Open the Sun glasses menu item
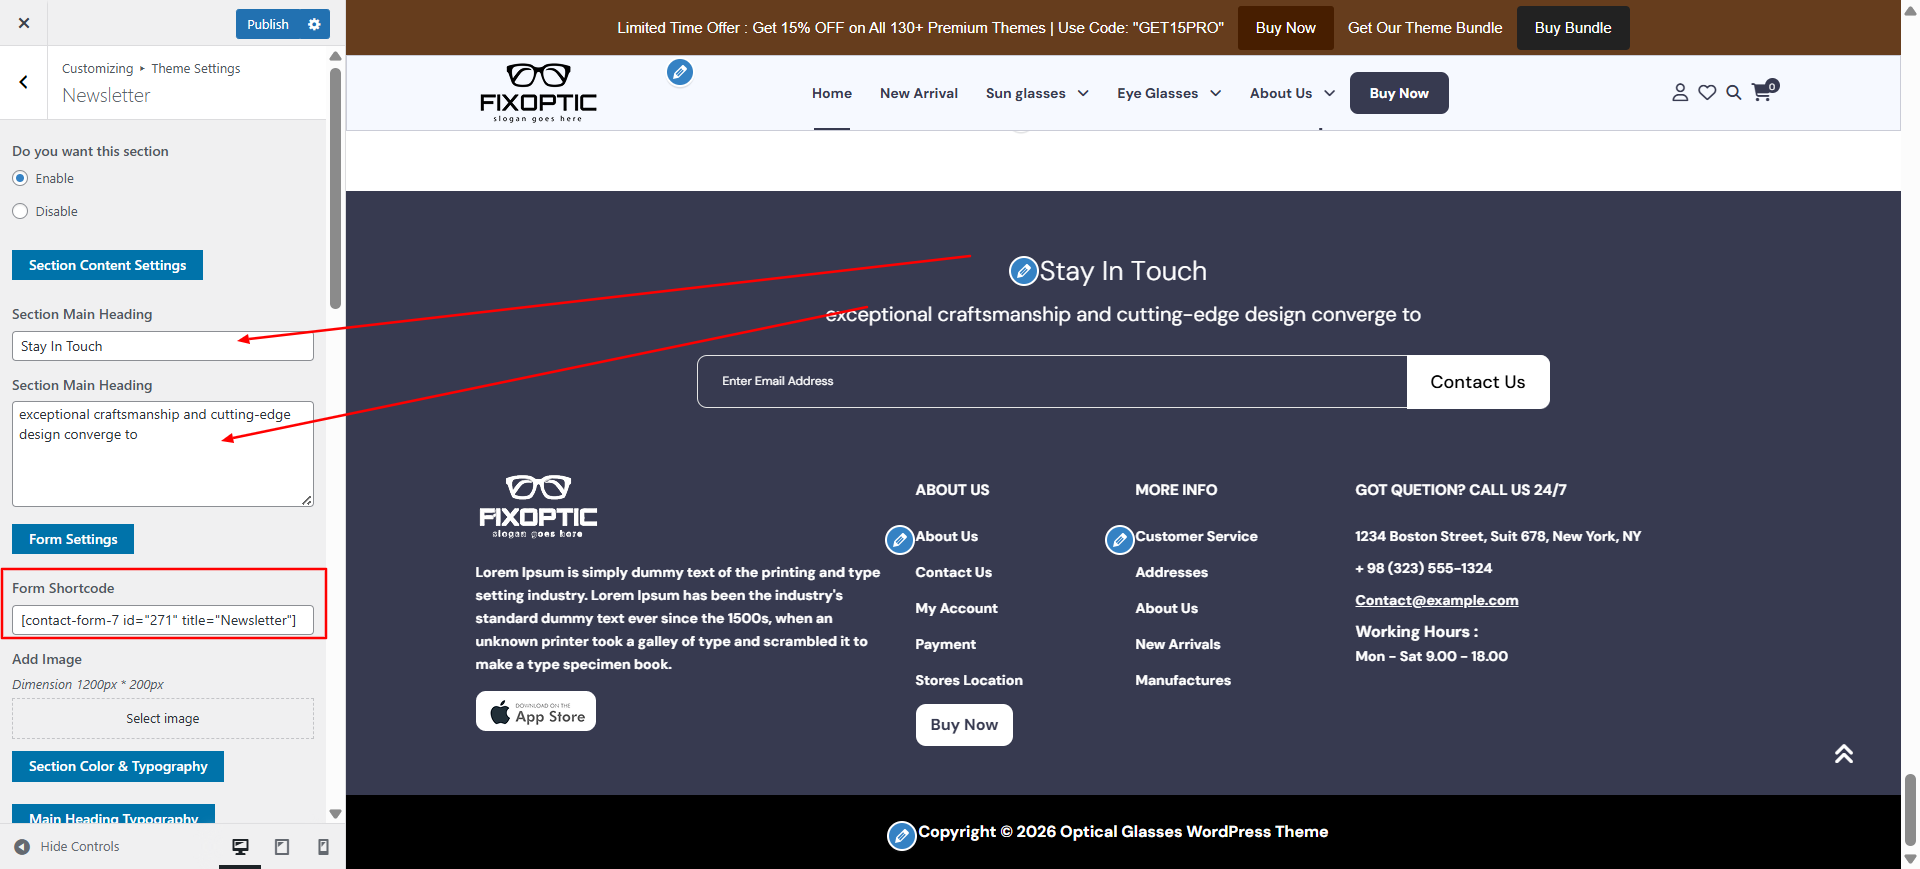This screenshot has width=1920, height=869. 1026,93
